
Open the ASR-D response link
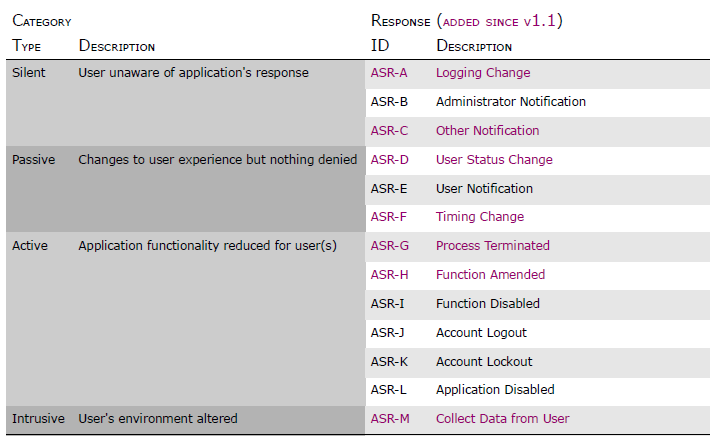pos(389,160)
